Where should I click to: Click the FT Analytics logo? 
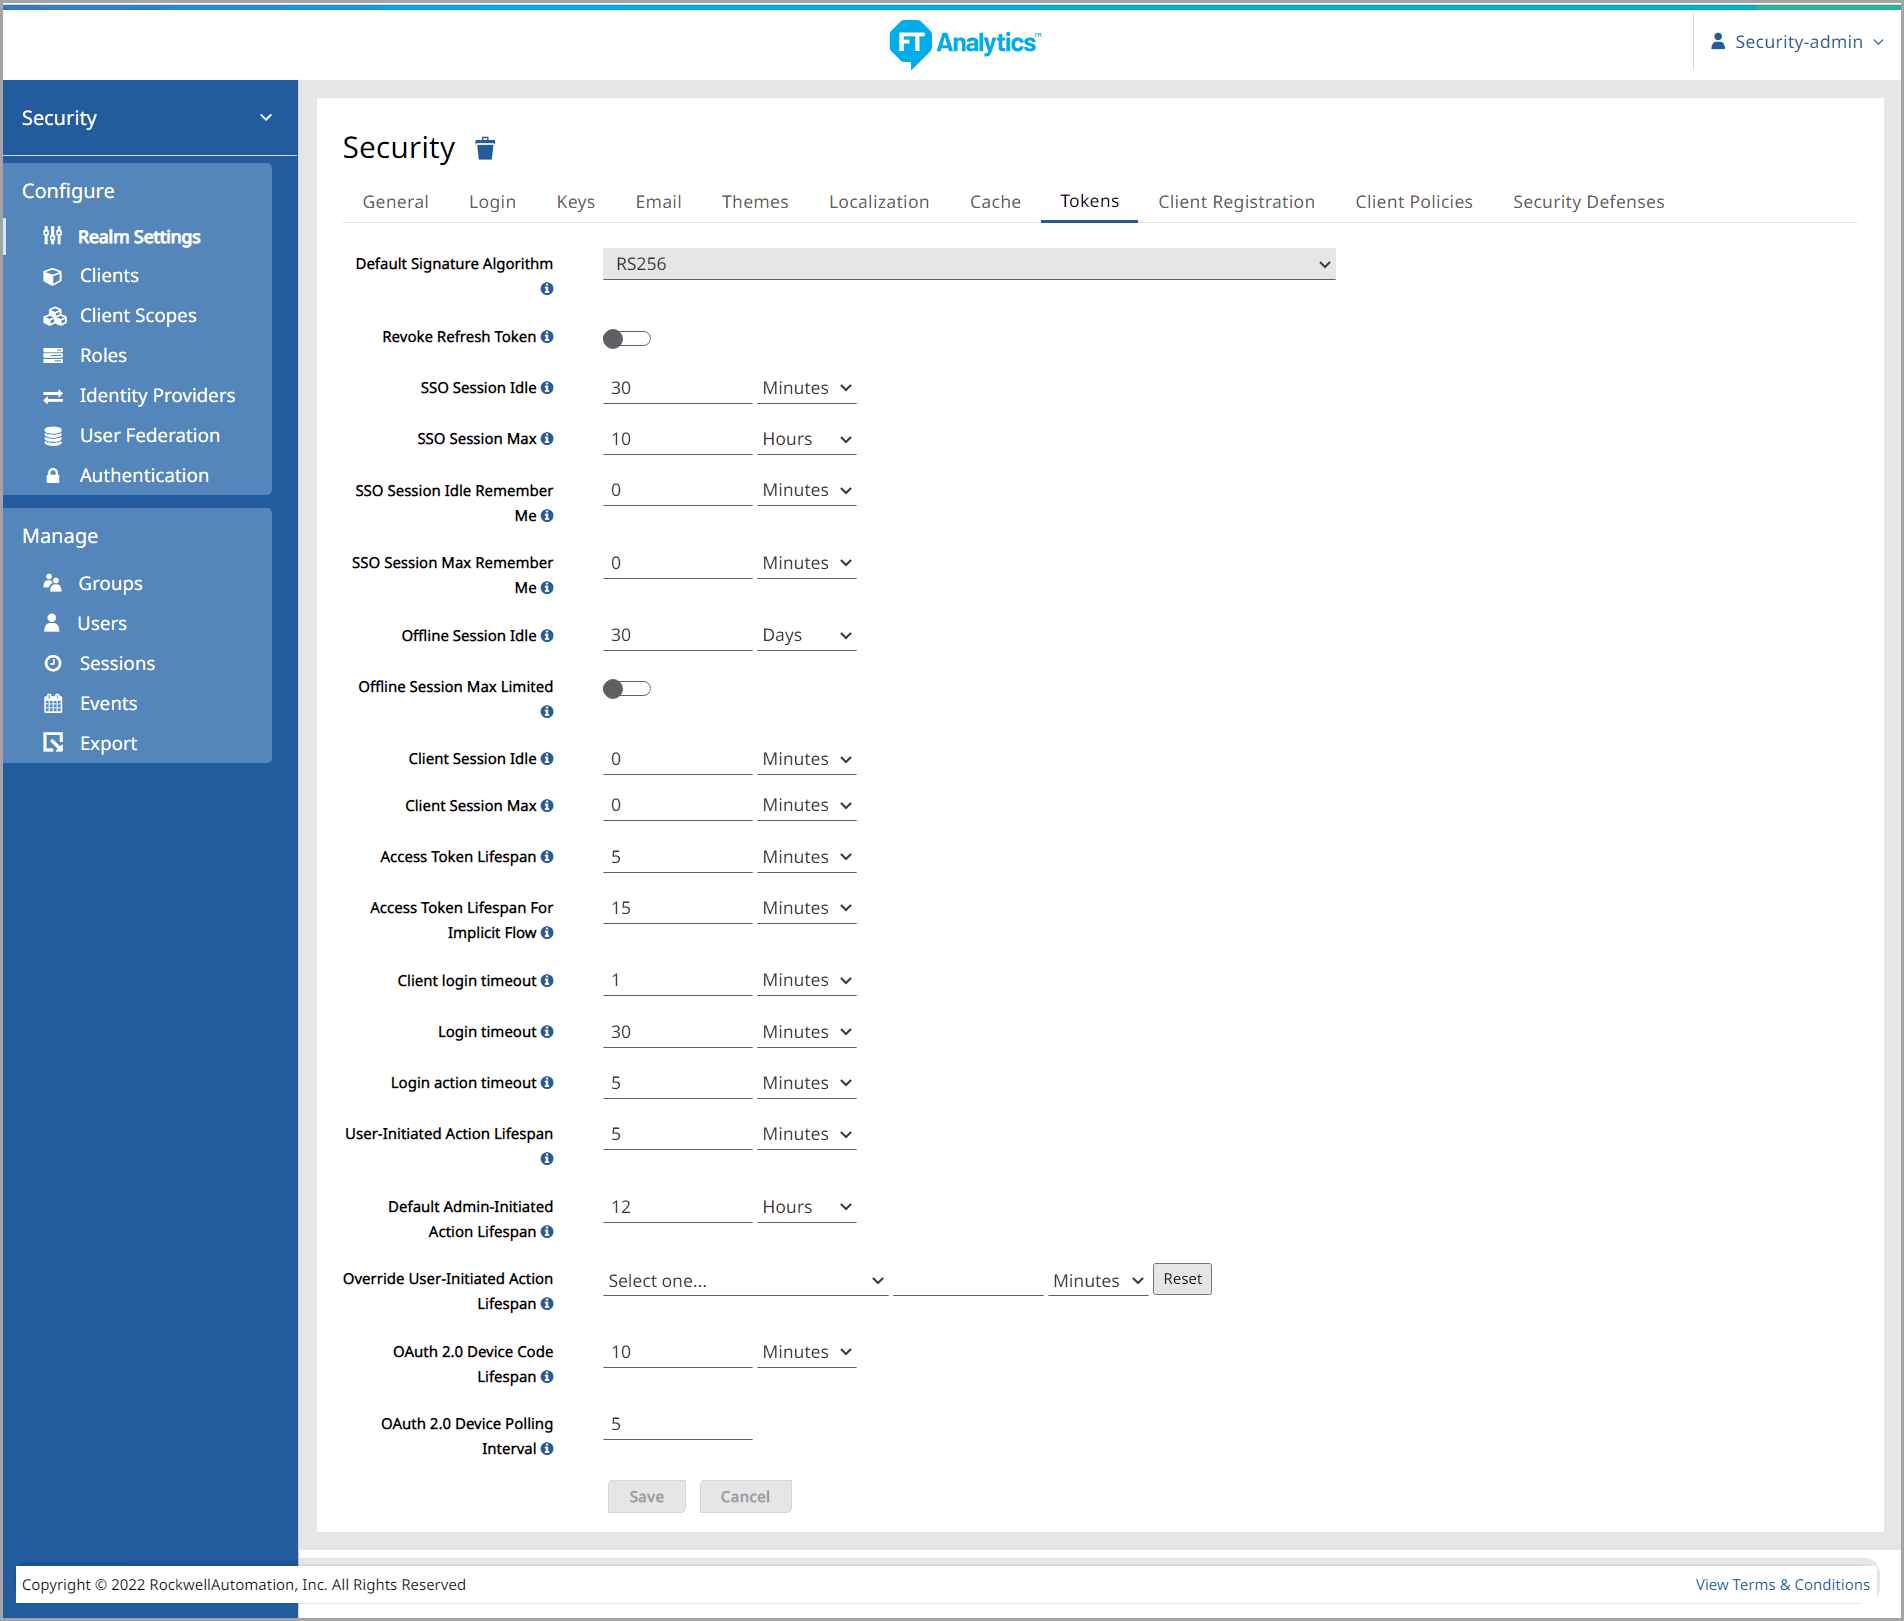pyautogui.click(x=964, y=43)
